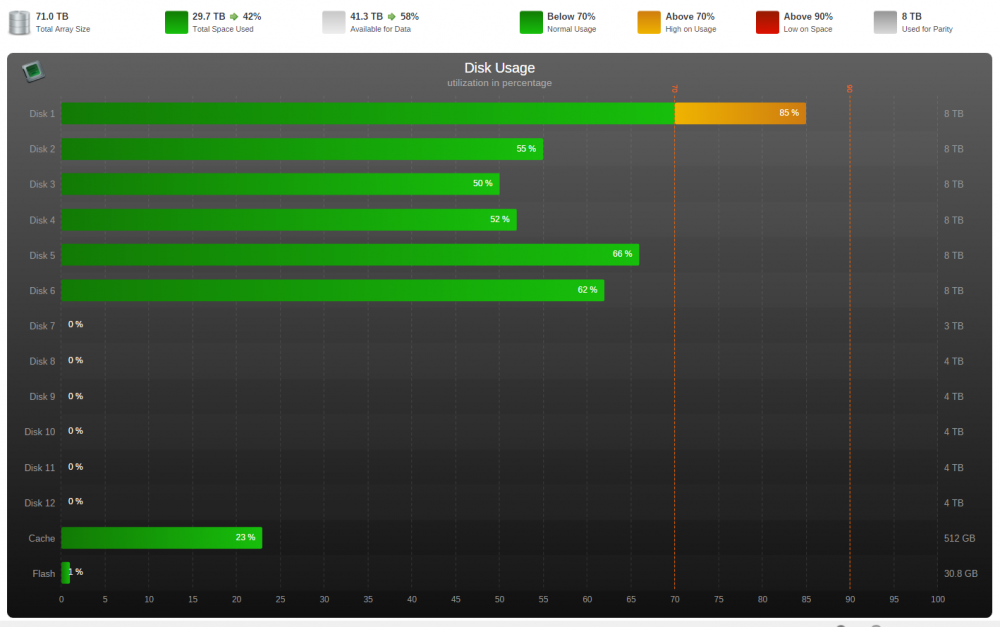Click the Cache row label
The width and height of the screenshot is (1000, 627).
pyautogui.click(x=41, y=538)
